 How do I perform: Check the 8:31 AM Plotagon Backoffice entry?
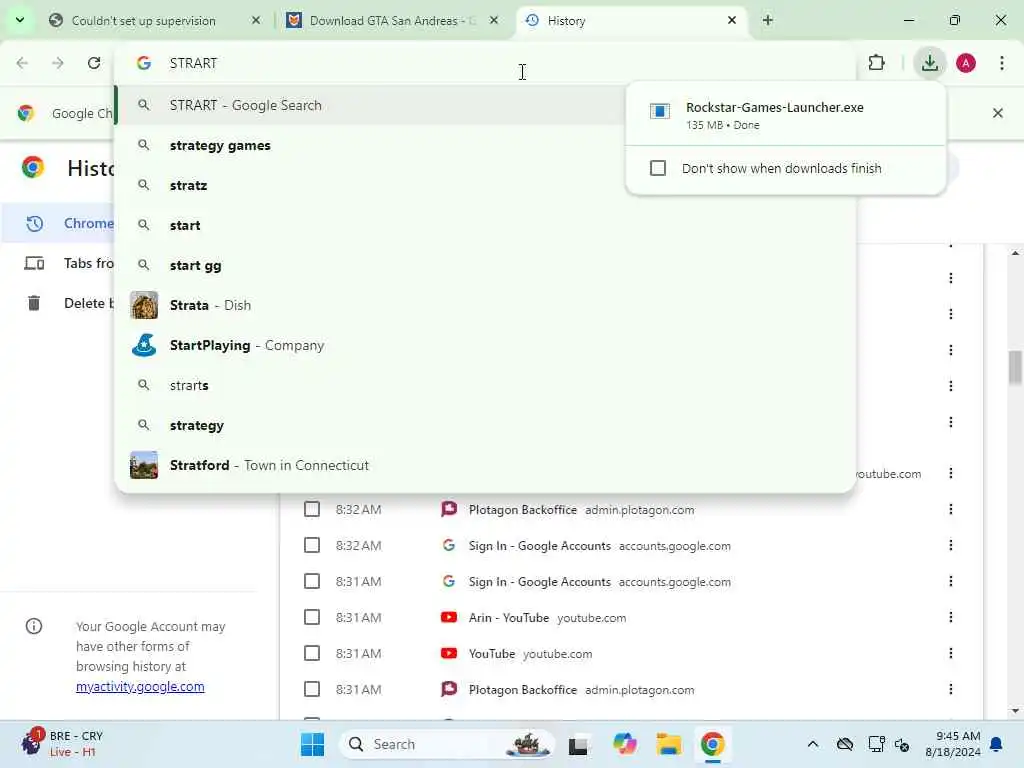tap(312, 689)
